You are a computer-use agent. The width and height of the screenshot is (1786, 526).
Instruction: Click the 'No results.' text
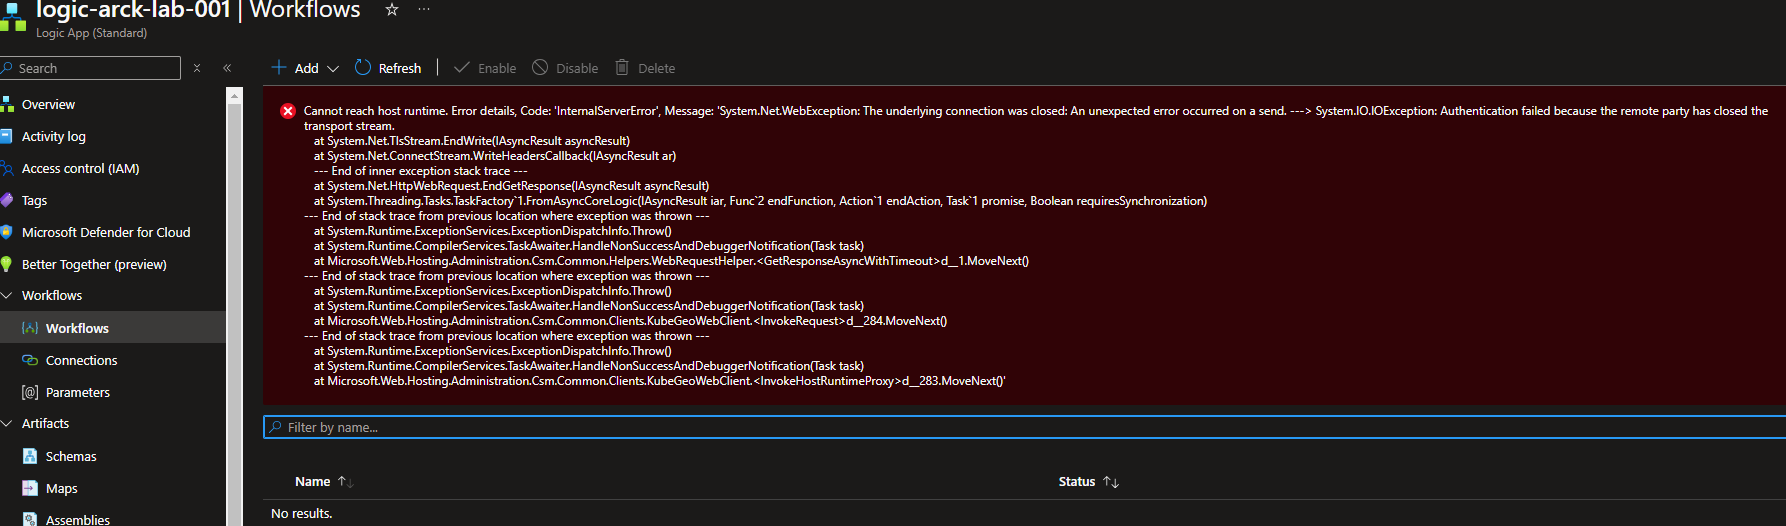[x=302, y=513]
